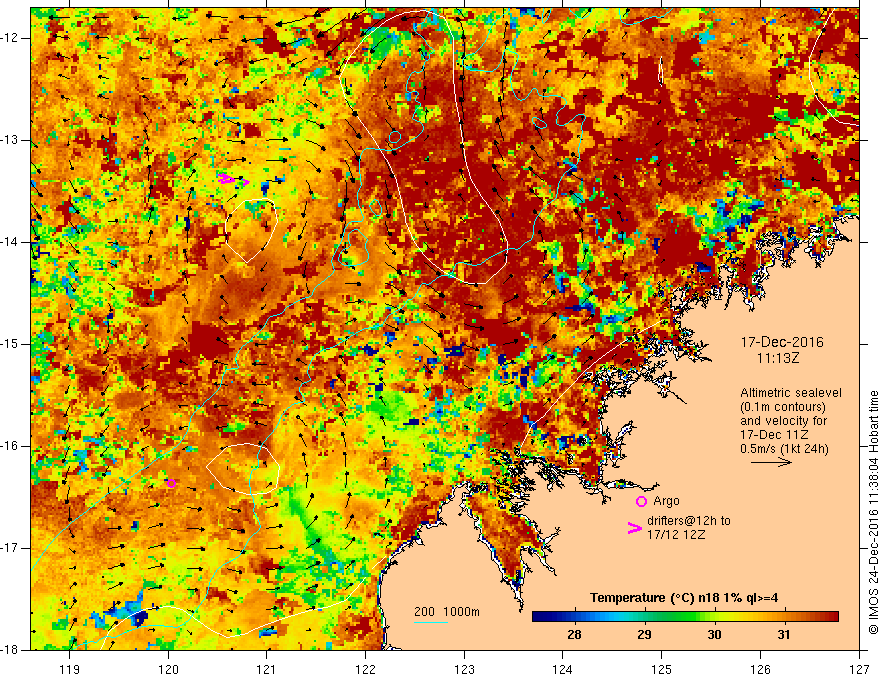This screenshot has width=880, height=680.
Task: Click the longitude 122 axis label
Action: [x=365, y=669]
